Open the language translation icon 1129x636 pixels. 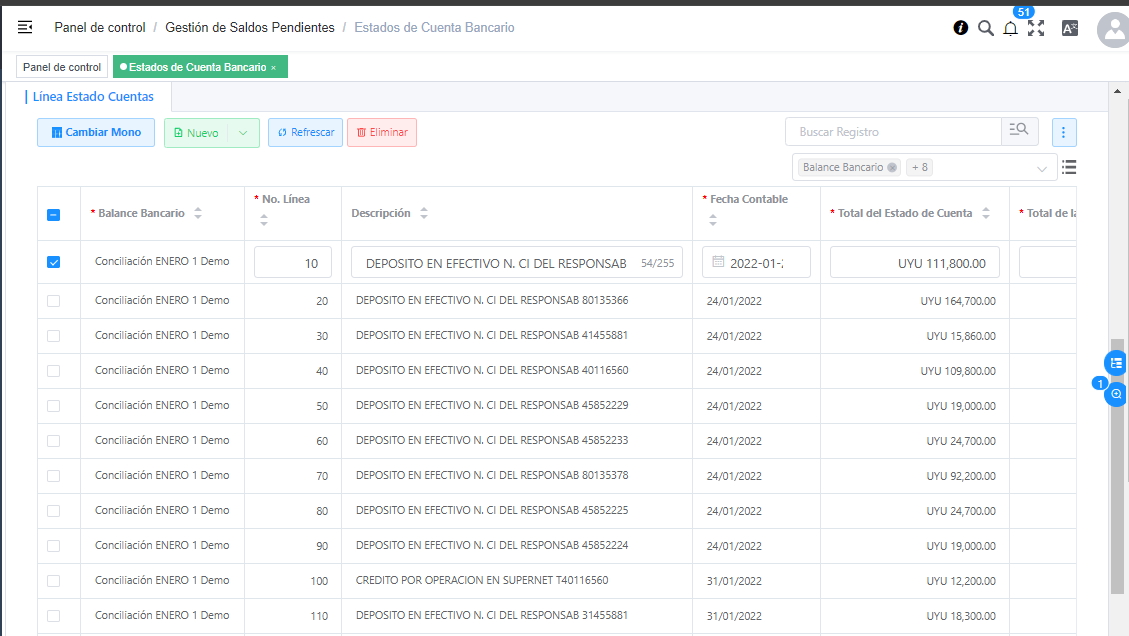[1069, 28]
